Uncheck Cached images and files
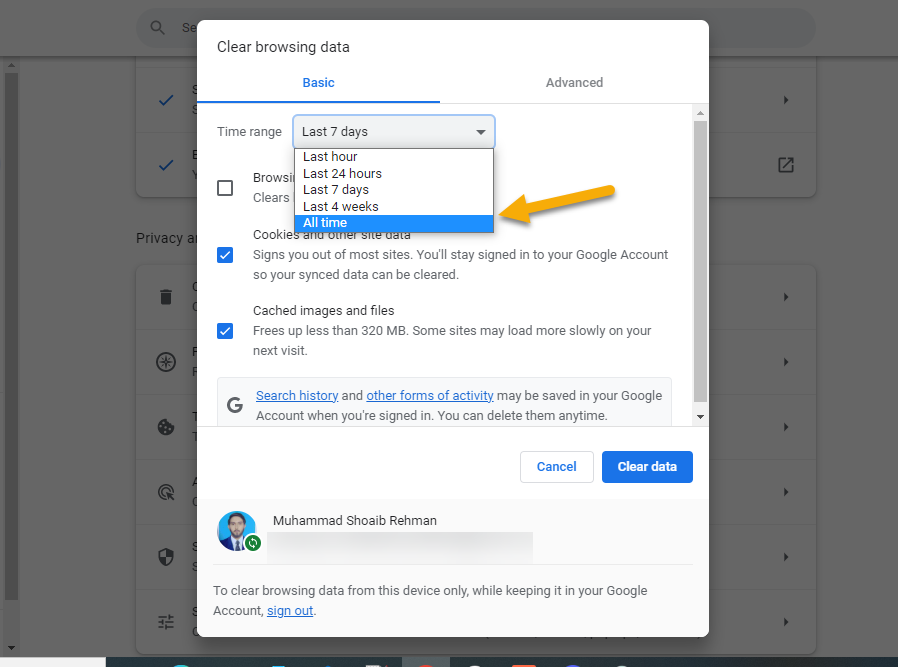This screenshot has height=667, width=898. 225,331
